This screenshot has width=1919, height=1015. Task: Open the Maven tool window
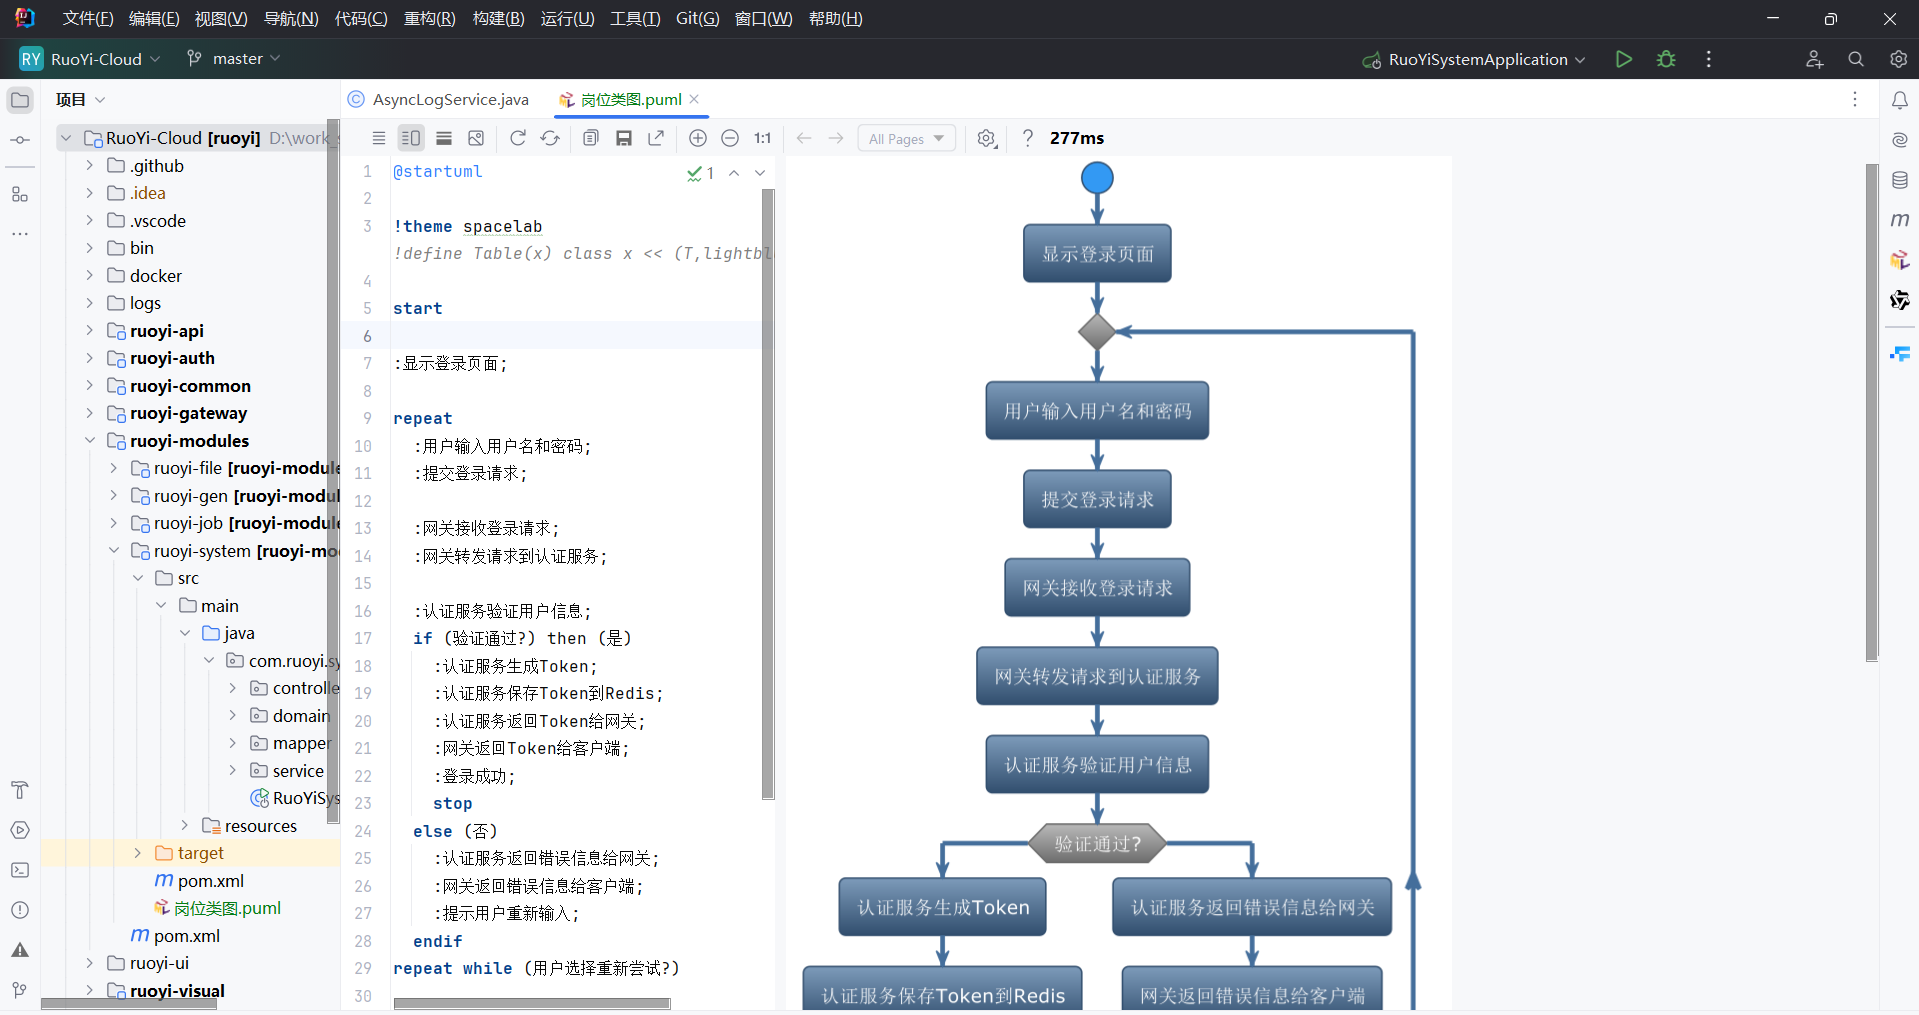tap(1901, 220)
